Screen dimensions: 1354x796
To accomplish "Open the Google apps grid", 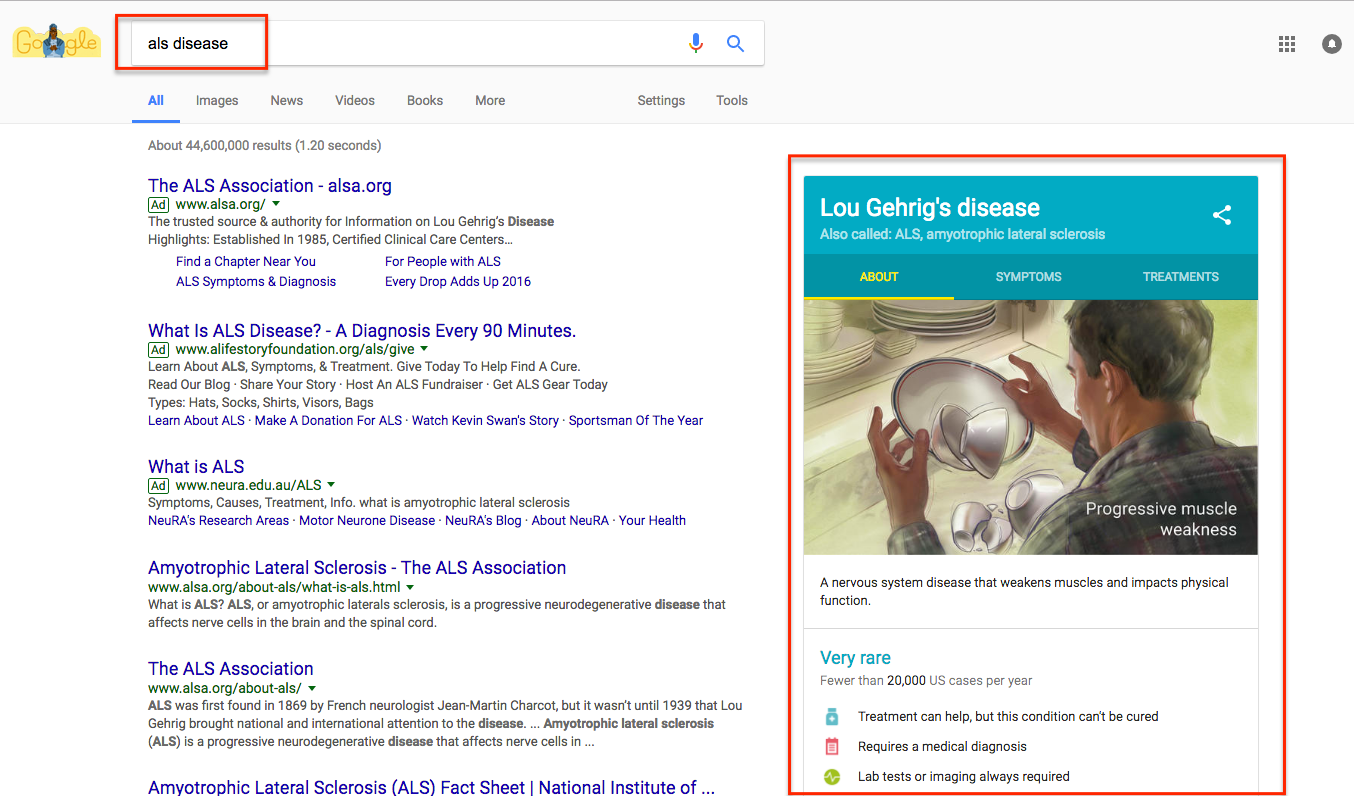I will pyautogui.click(x=1287, y=44).
